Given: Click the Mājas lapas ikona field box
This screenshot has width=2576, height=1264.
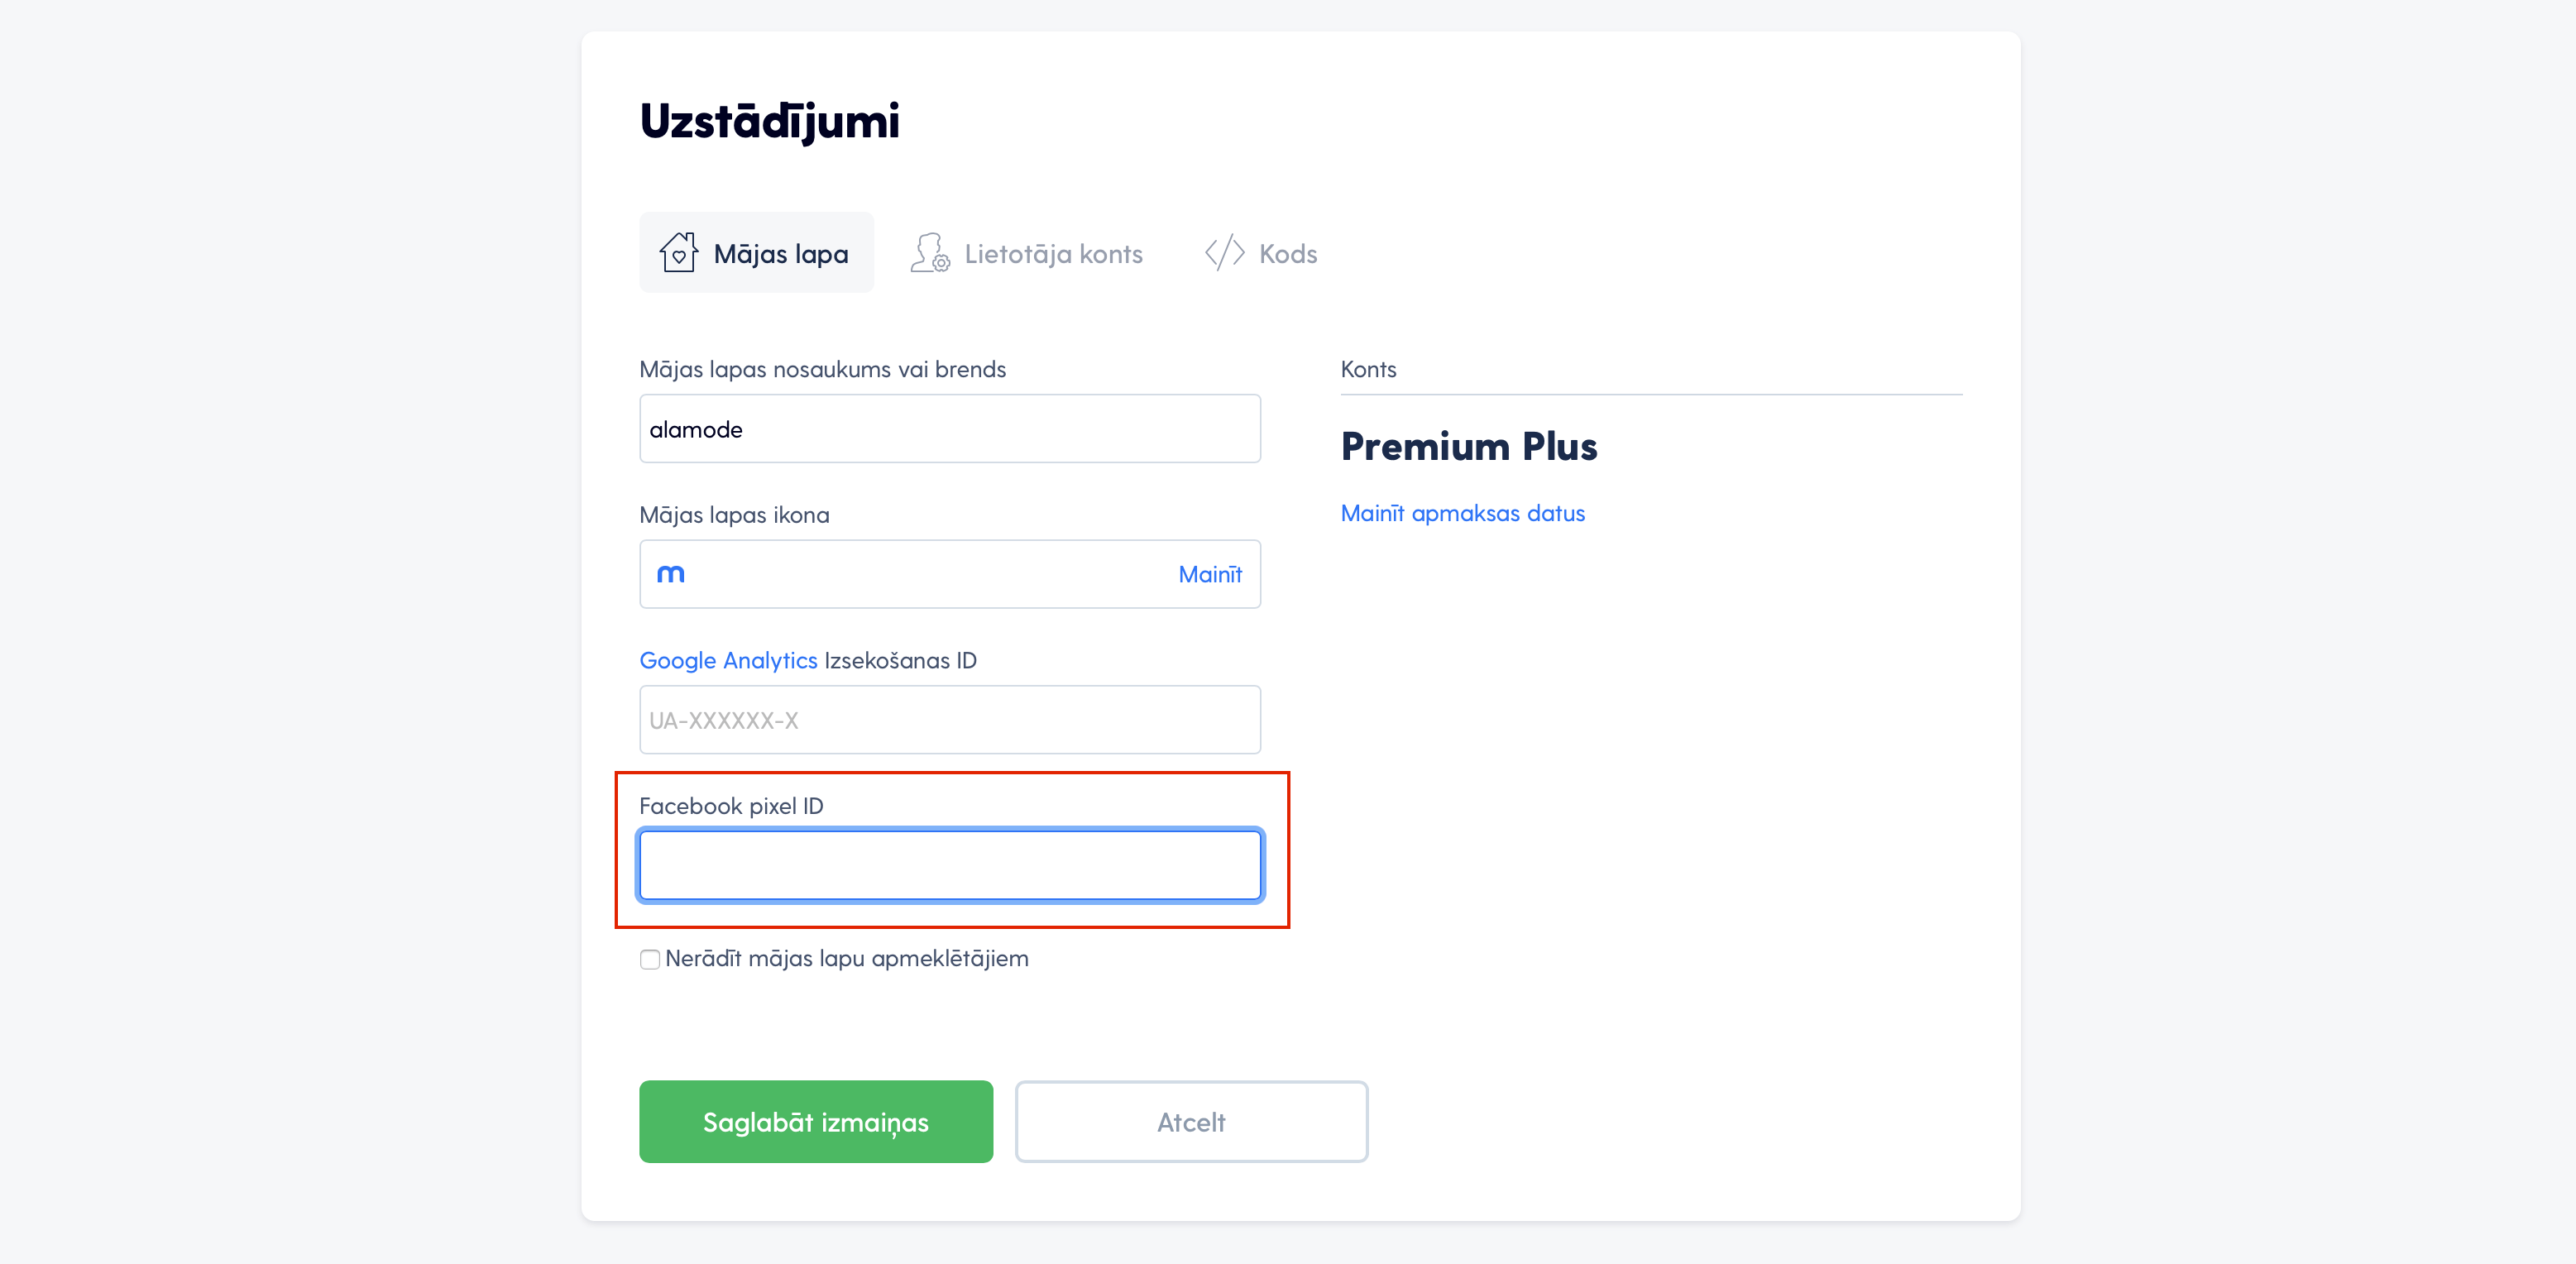Looking at the screenshot, I should (949, 574).
